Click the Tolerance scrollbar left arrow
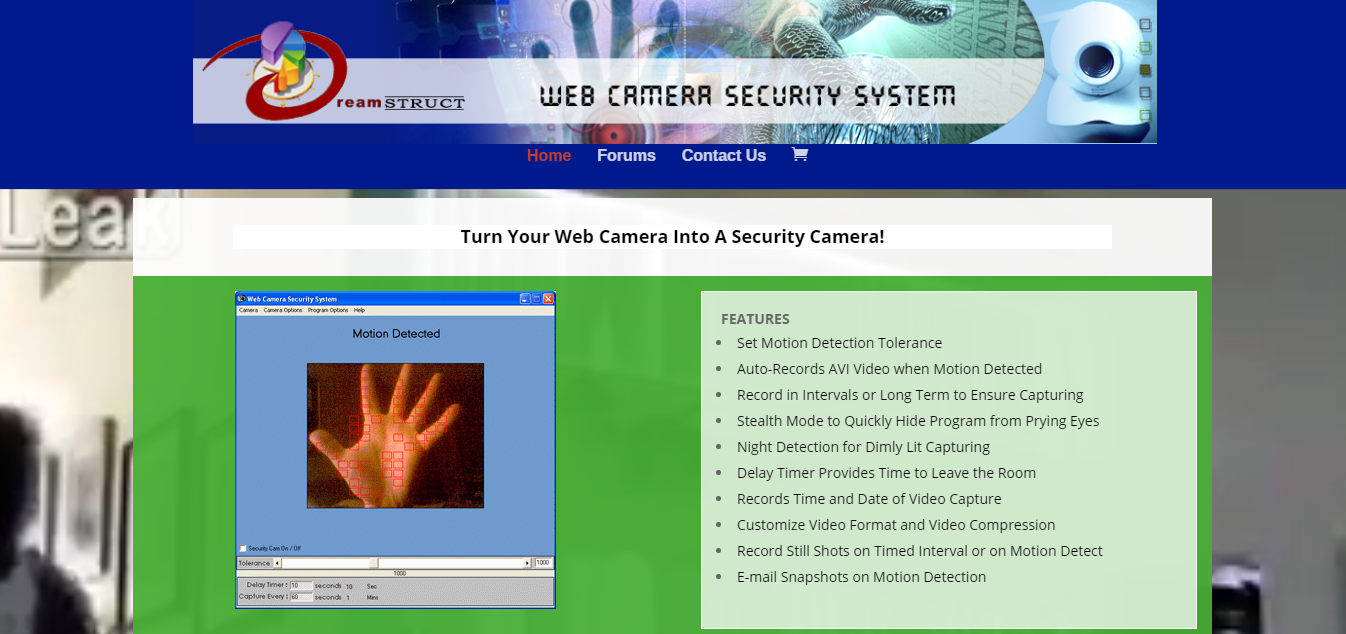The image size is (1346, 634). (x=277, y=564)
